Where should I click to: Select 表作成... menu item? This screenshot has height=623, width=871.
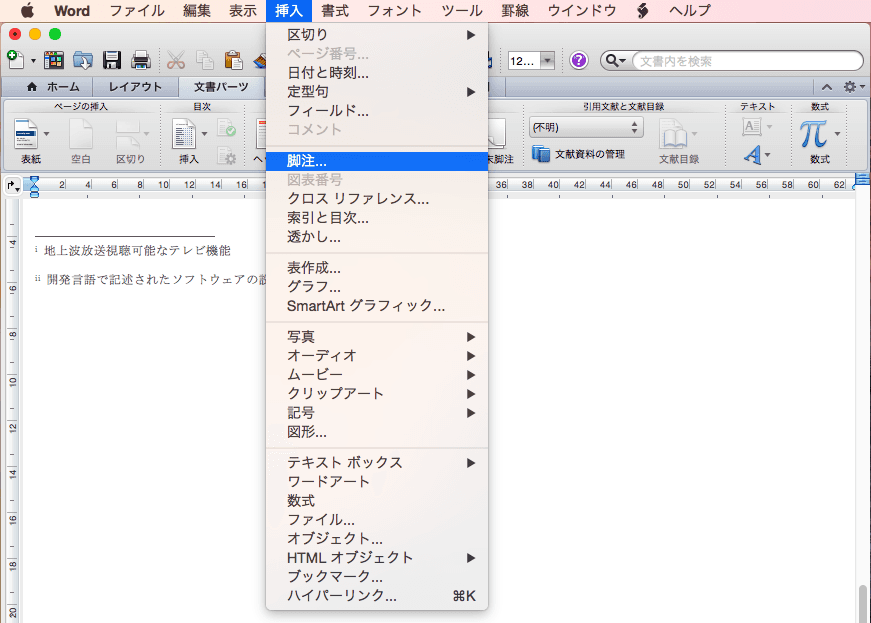point(377,268)
